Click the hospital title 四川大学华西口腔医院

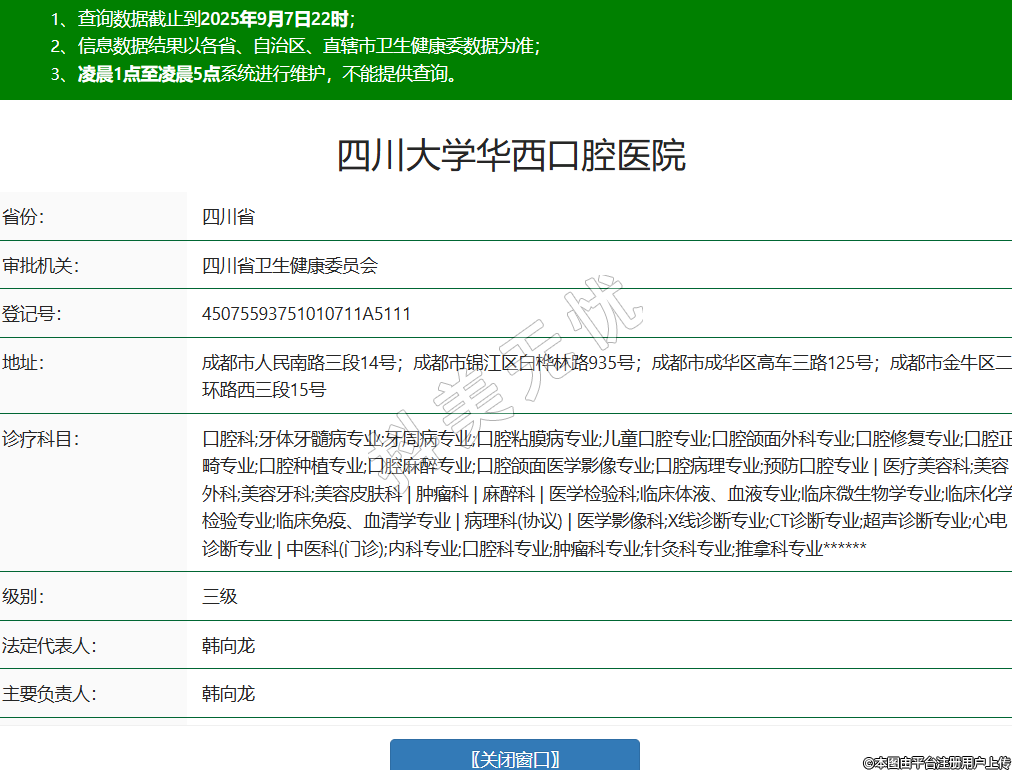(x=511, y=157)
